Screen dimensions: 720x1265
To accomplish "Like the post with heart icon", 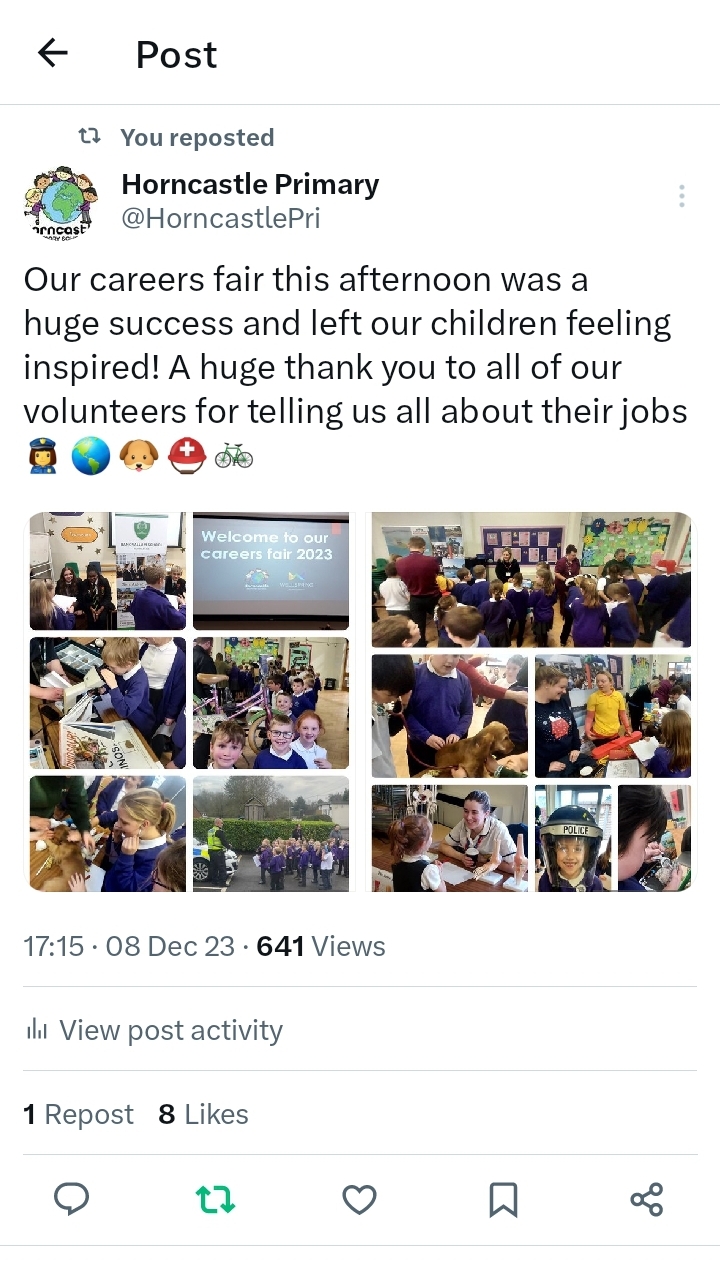I will [359, 1199].
